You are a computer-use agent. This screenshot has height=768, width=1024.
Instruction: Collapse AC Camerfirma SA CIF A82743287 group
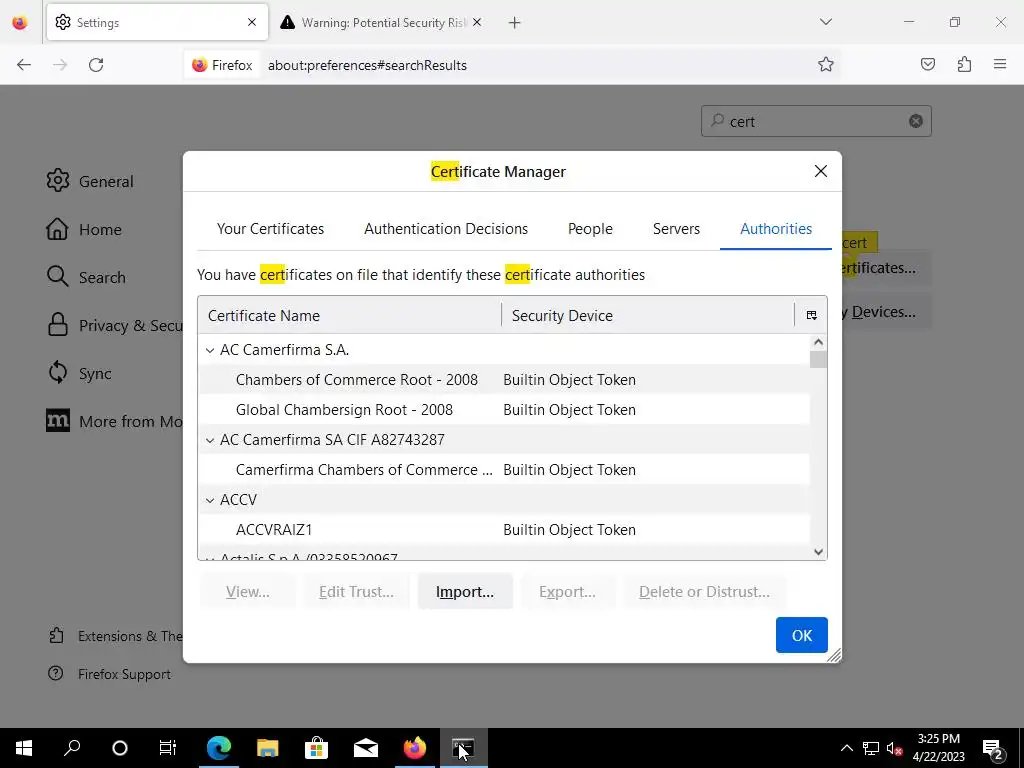click(210, 440)
